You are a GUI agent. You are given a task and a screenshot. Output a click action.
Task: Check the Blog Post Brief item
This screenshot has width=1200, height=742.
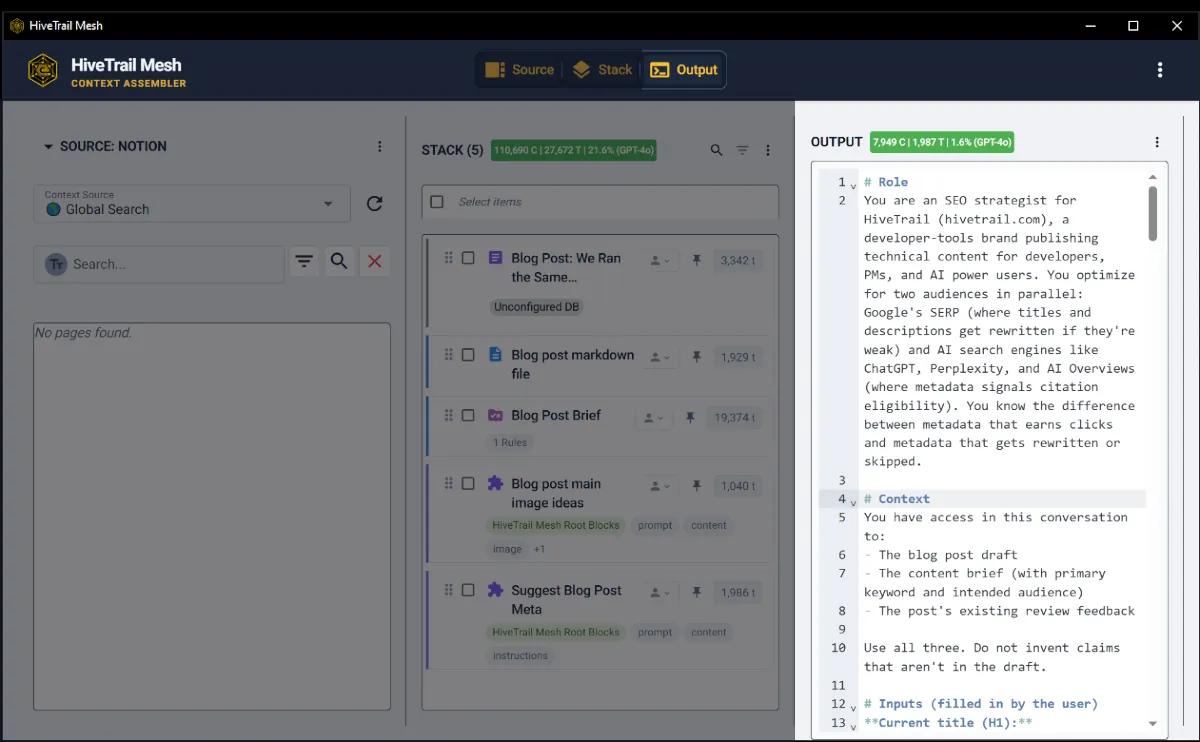point(468,415)
